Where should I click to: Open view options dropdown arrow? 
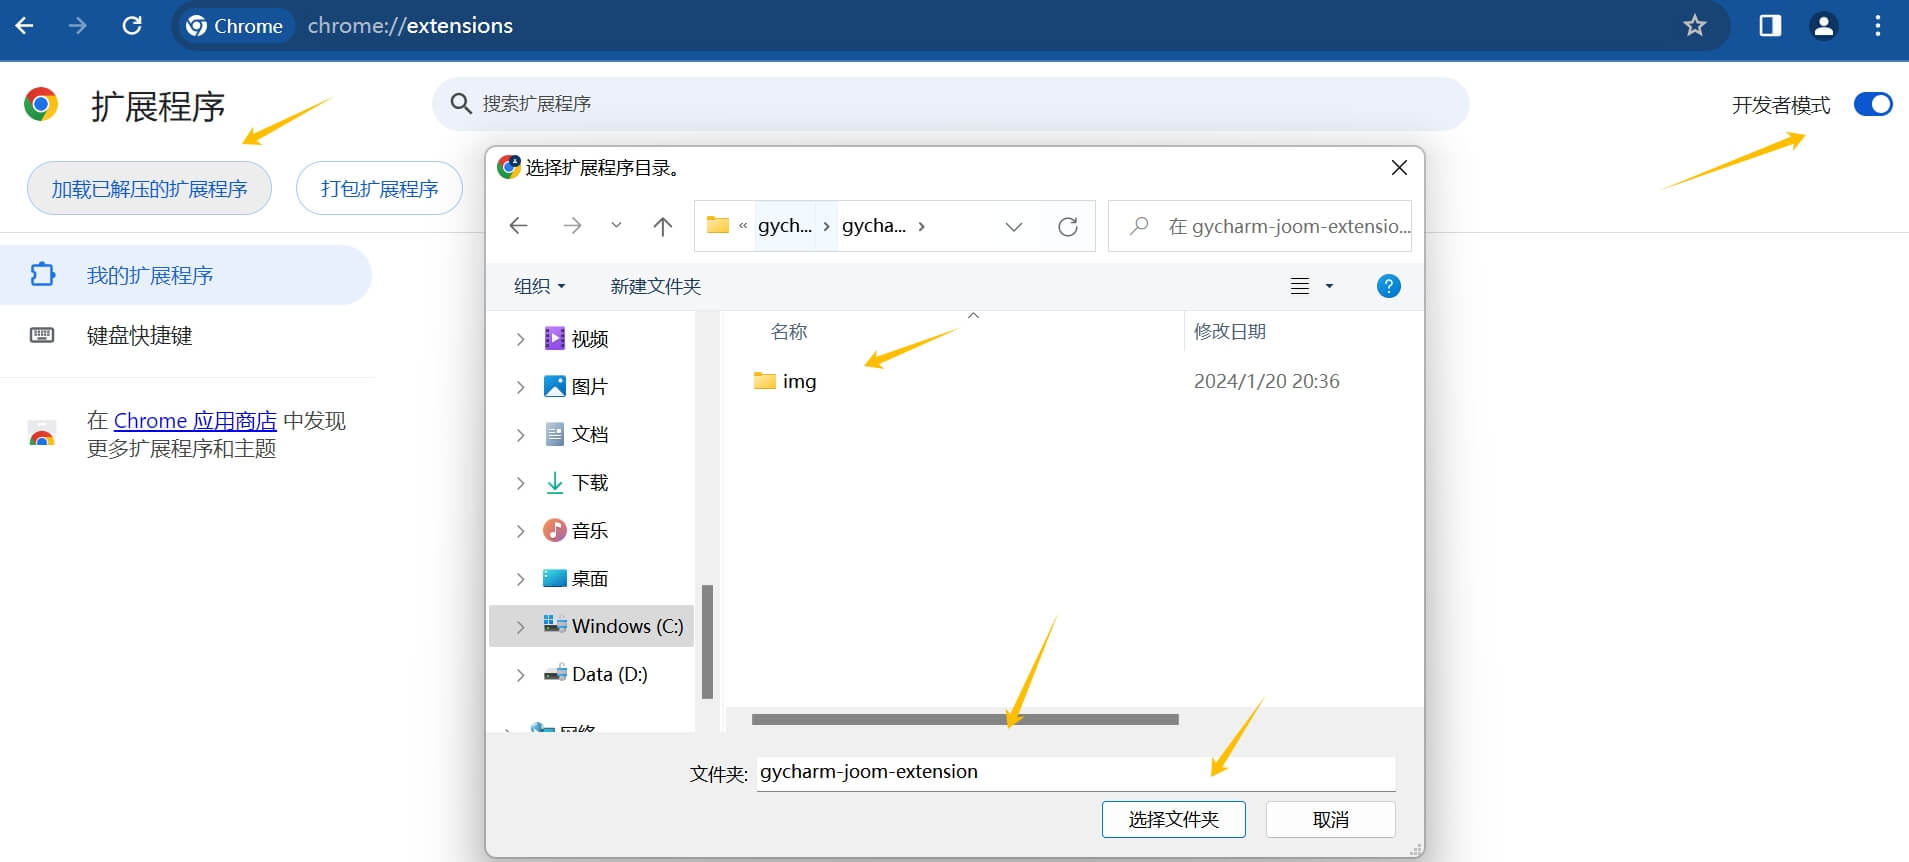click(1329, 286)
